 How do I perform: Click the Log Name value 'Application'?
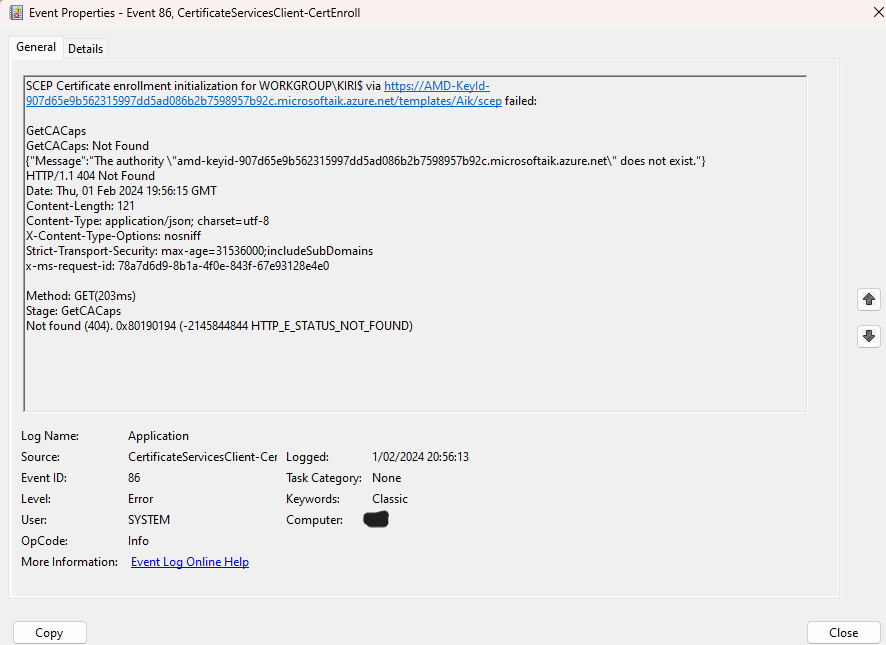pos(158,436)
